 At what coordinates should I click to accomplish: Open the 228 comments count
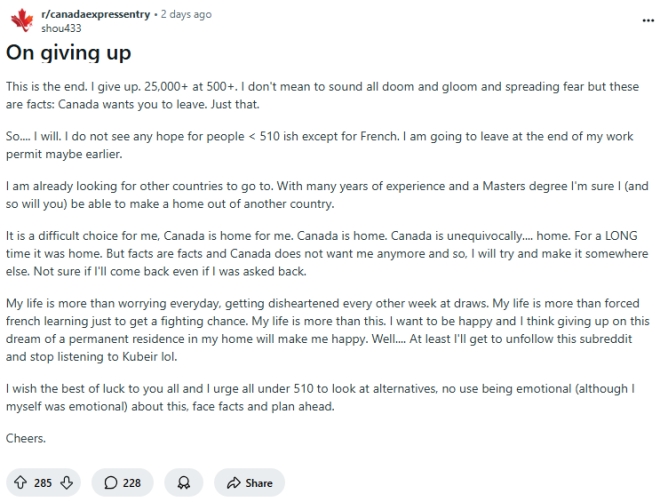pyautogui.click(x=132, y=482)
